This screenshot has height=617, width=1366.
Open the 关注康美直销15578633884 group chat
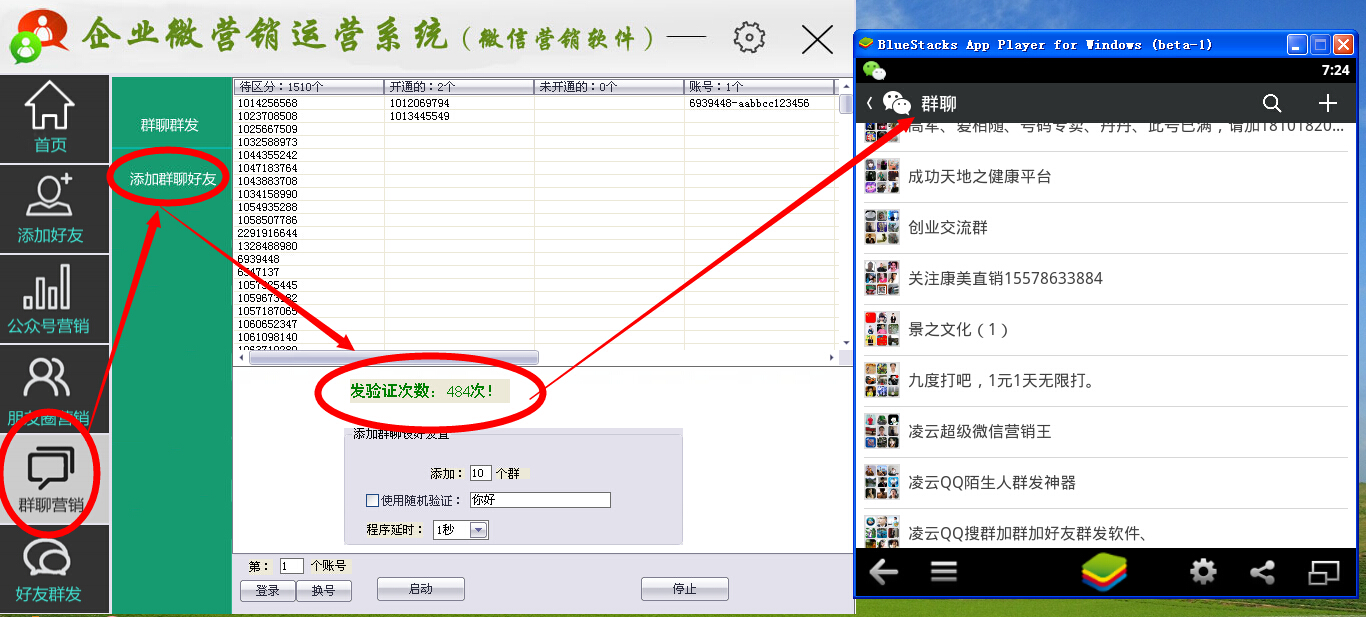[x=1107, y=279]
